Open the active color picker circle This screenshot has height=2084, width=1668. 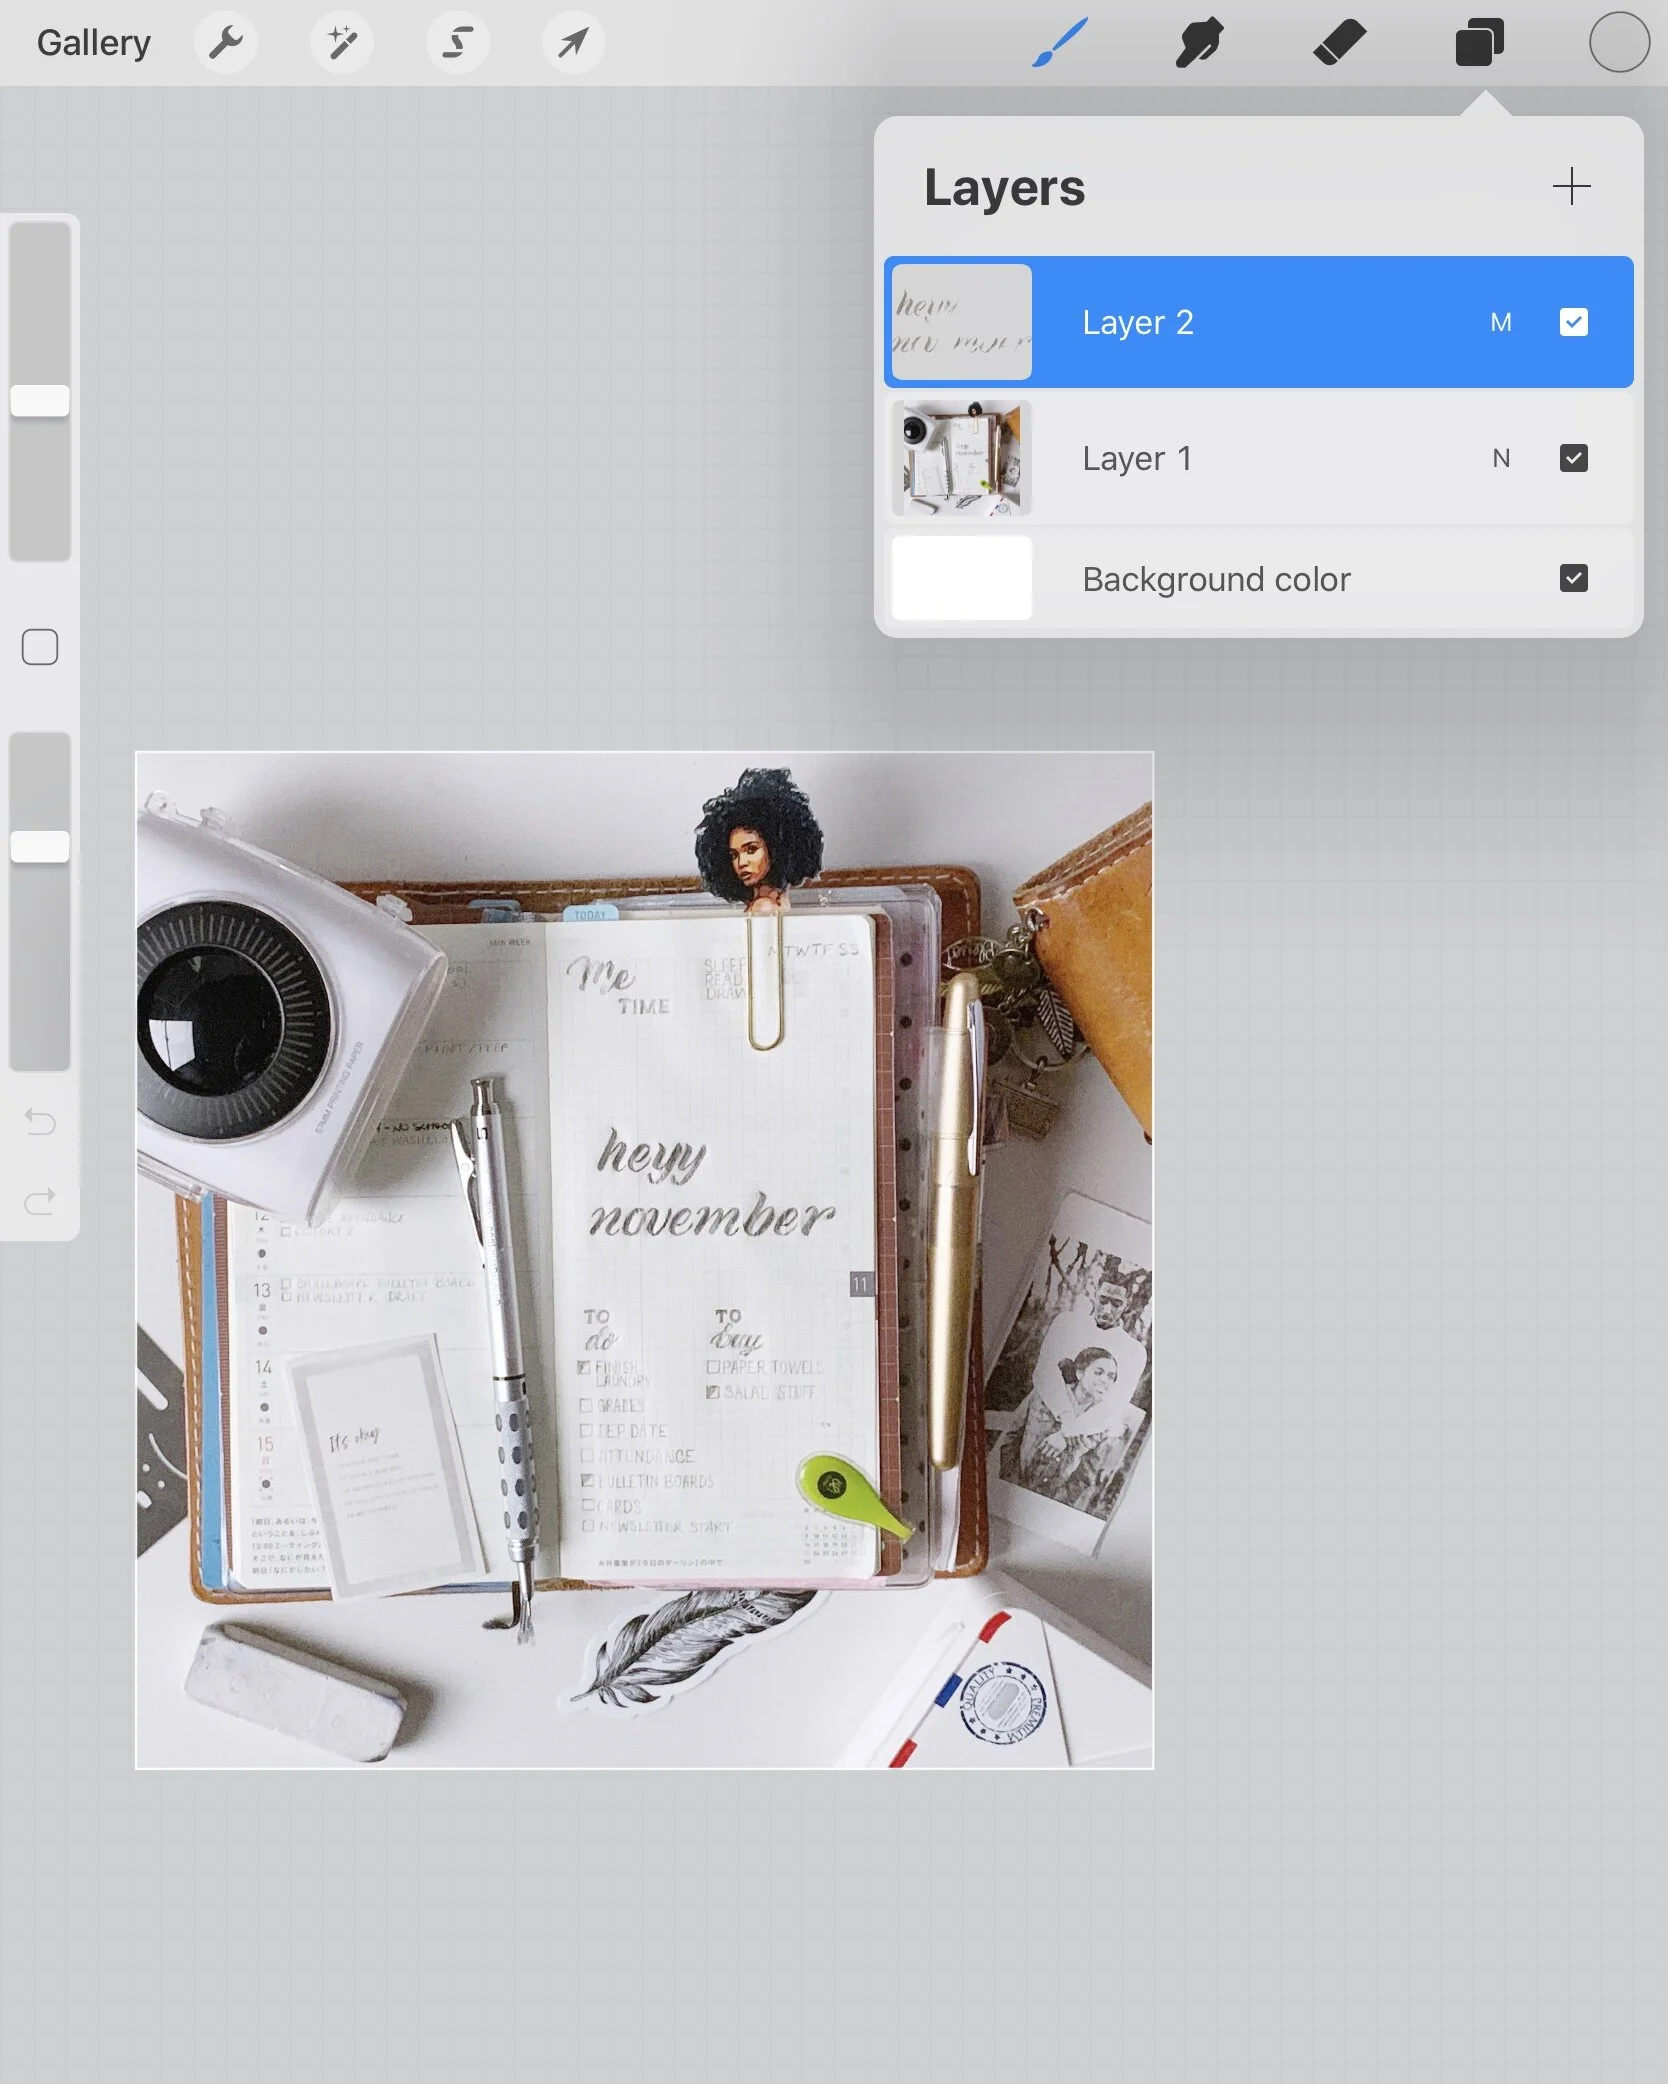[x=1617, y=42]
